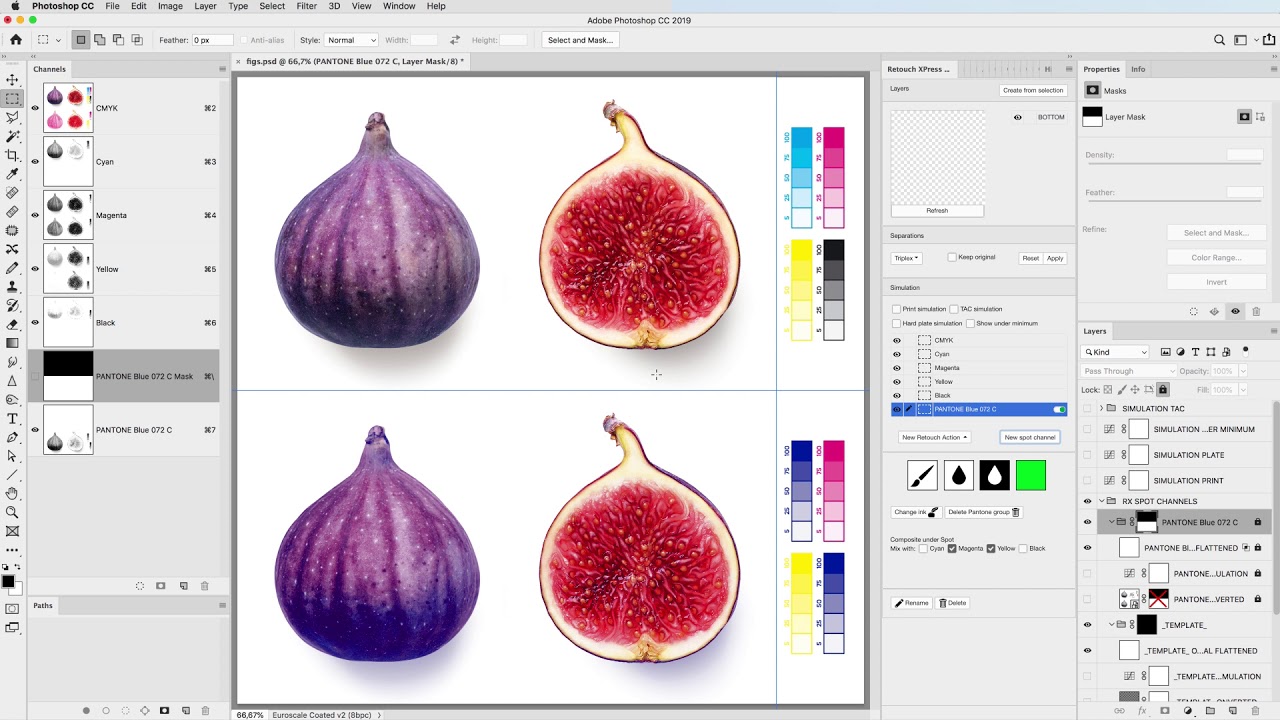Viewport: 1280px width, 720px height.
Task: Click the brush icon in Retouch XPress
Action: [x=922, y=475]
